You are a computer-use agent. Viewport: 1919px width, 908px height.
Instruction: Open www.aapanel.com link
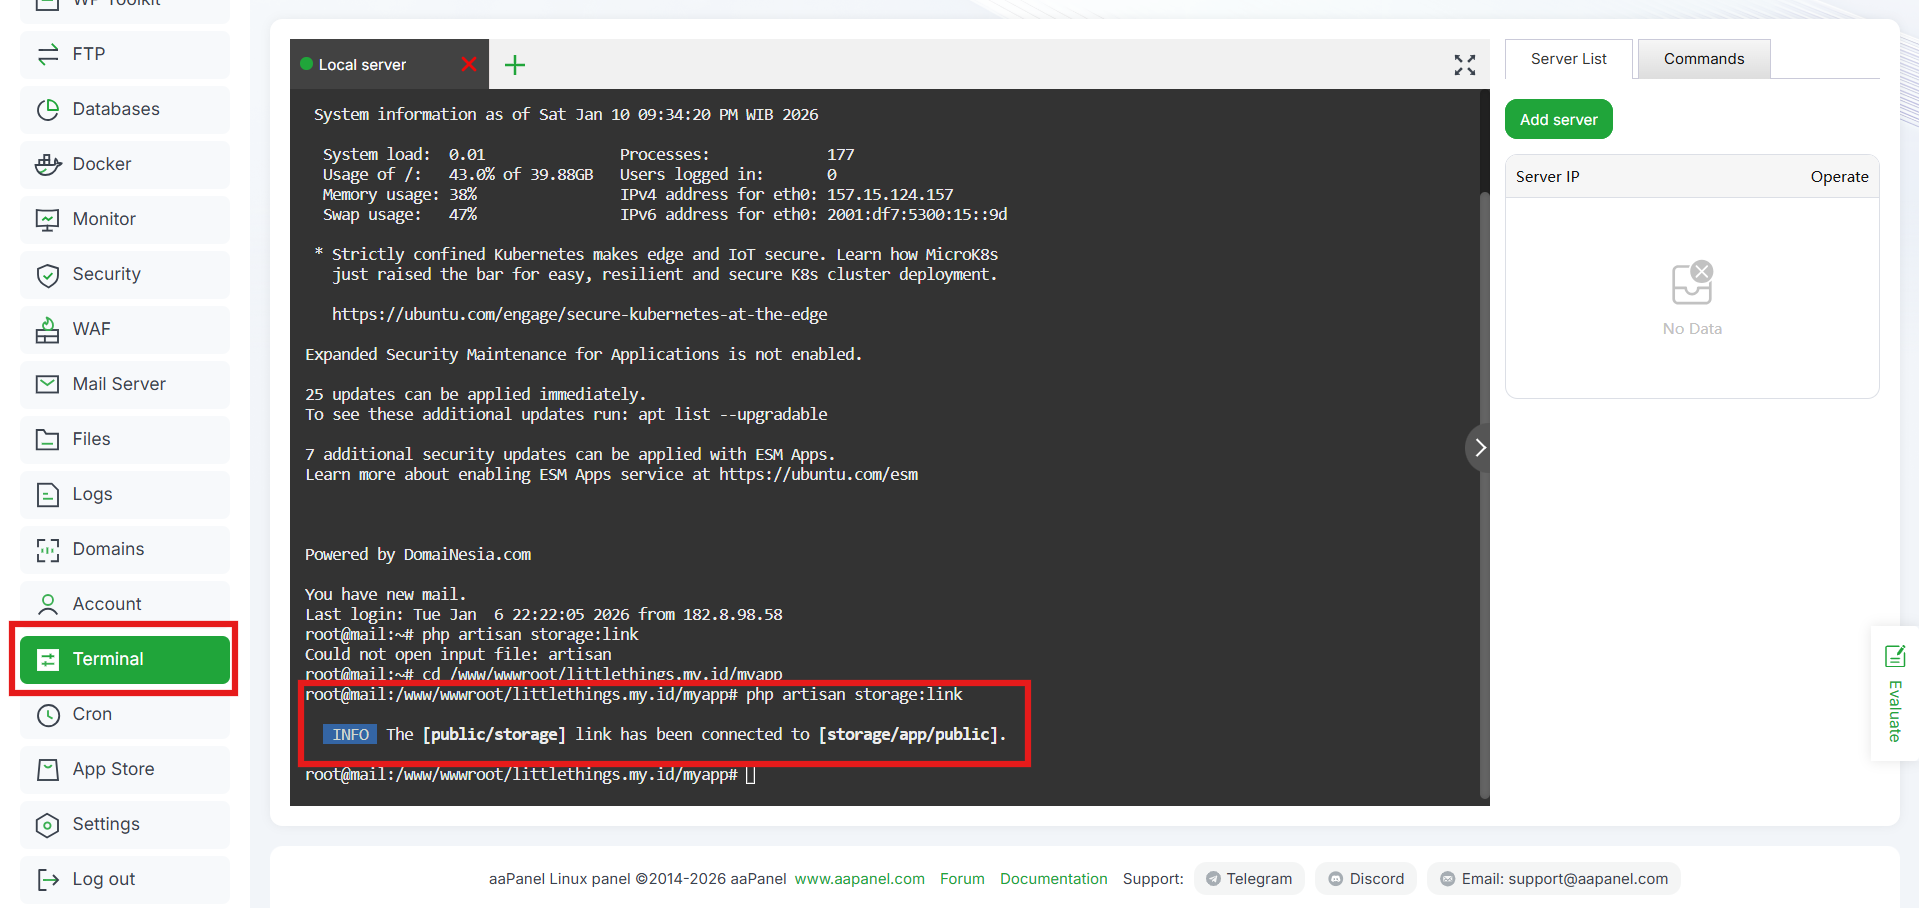859,879
